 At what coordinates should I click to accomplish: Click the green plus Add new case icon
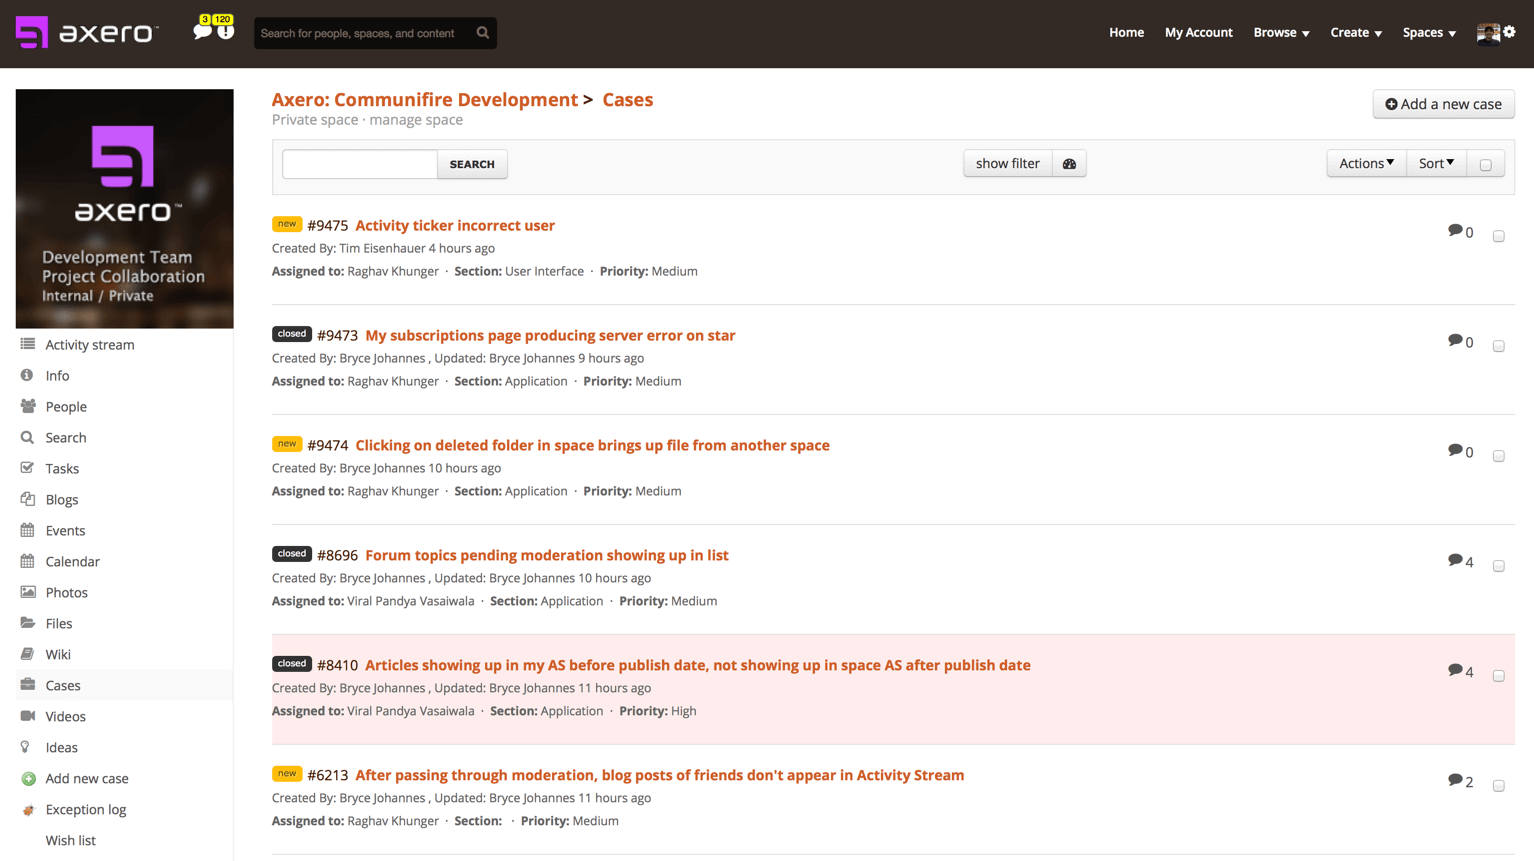28,778
